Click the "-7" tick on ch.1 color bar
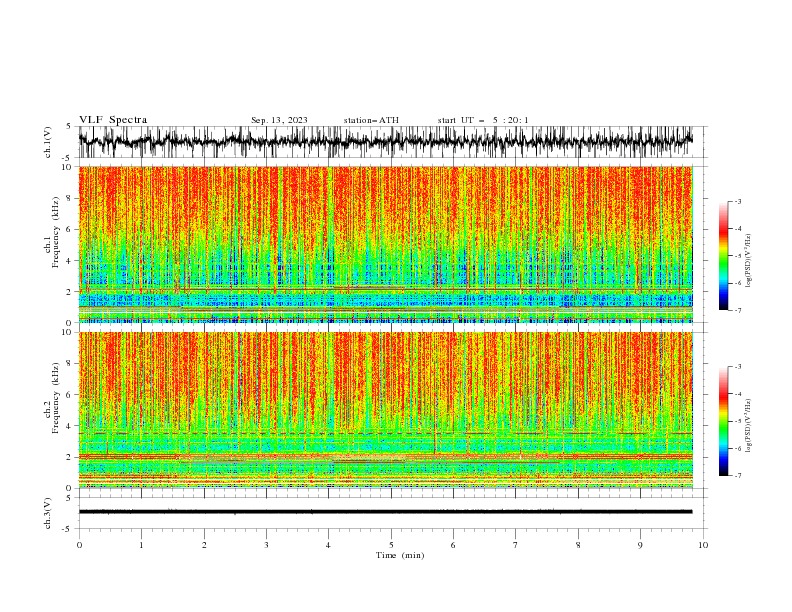The width and height of the screenshot is (792, 612). [738, 310]
